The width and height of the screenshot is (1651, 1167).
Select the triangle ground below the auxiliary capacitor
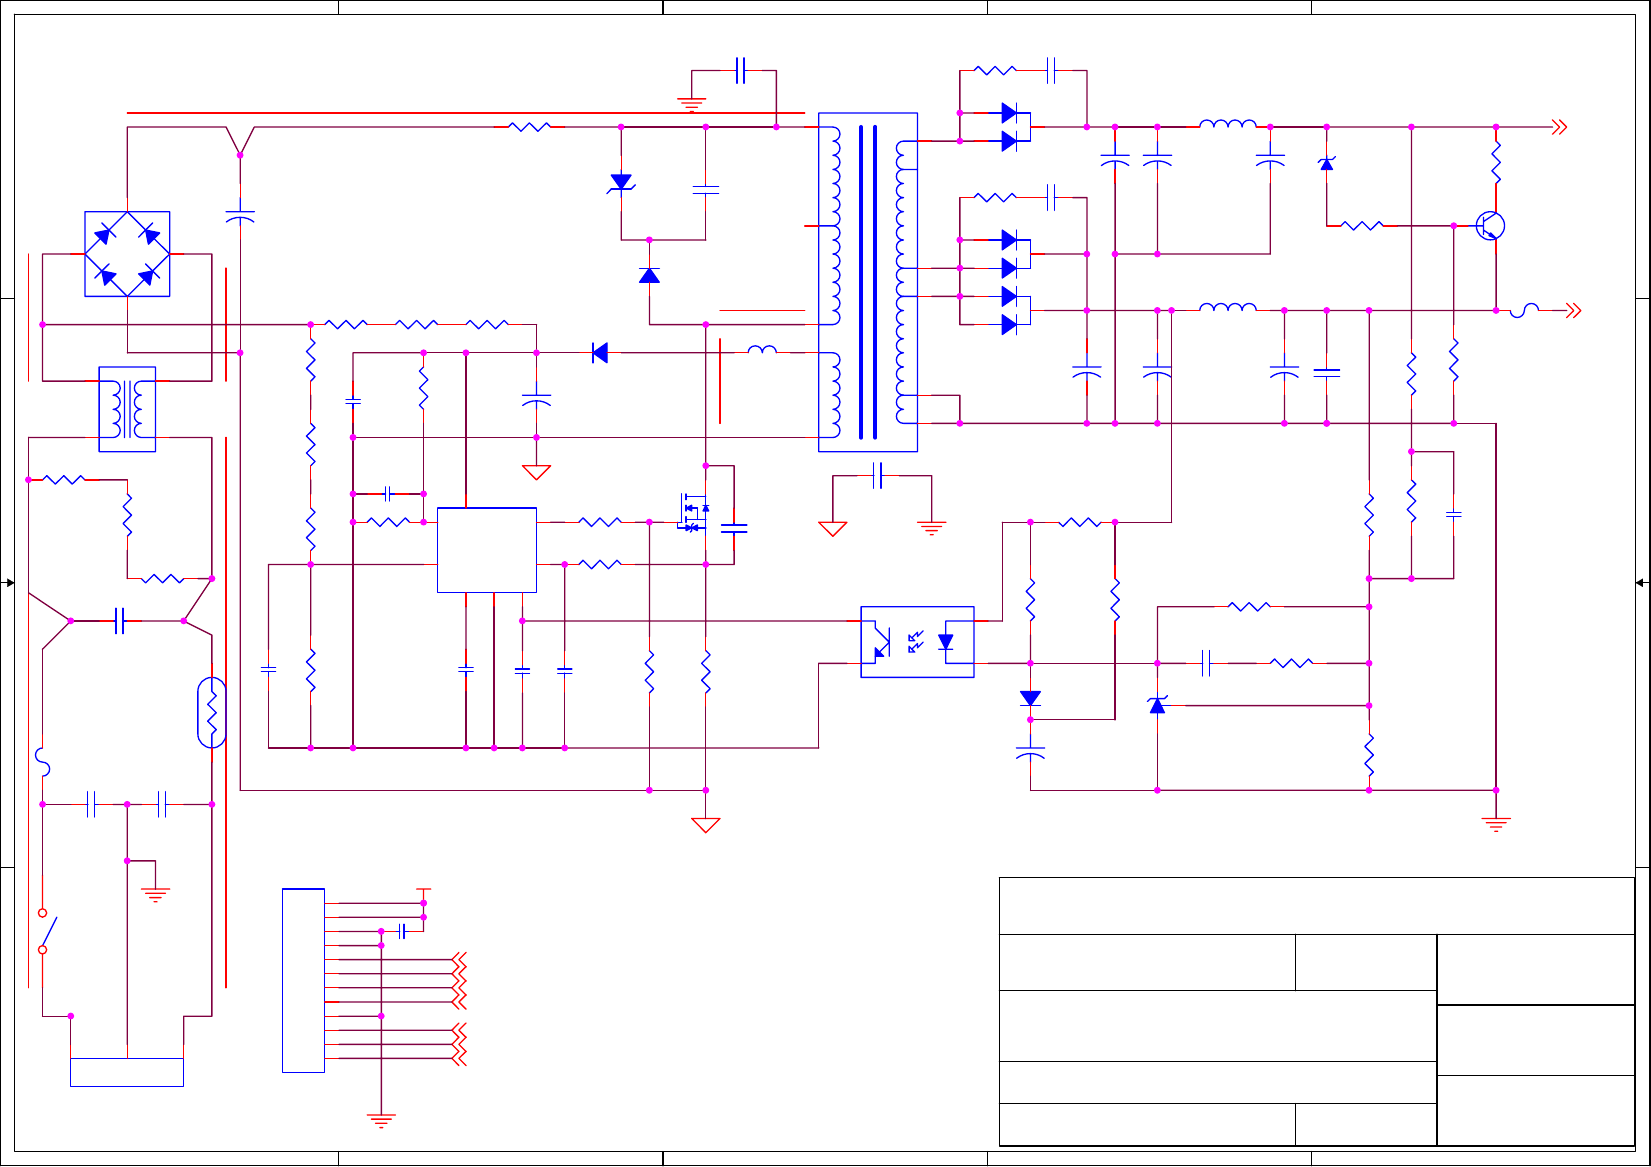coord(536,473)
